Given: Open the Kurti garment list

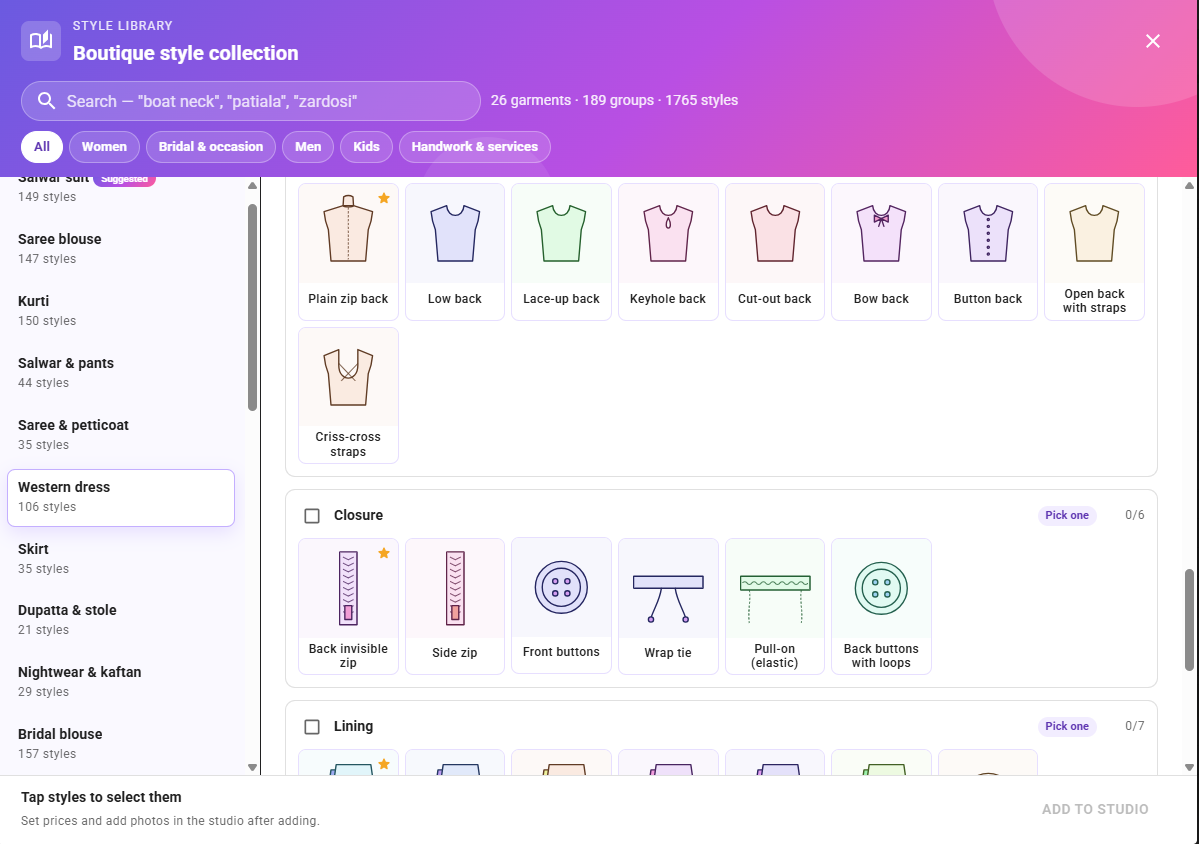Looking at the screenshot, I should pos(121,310).
